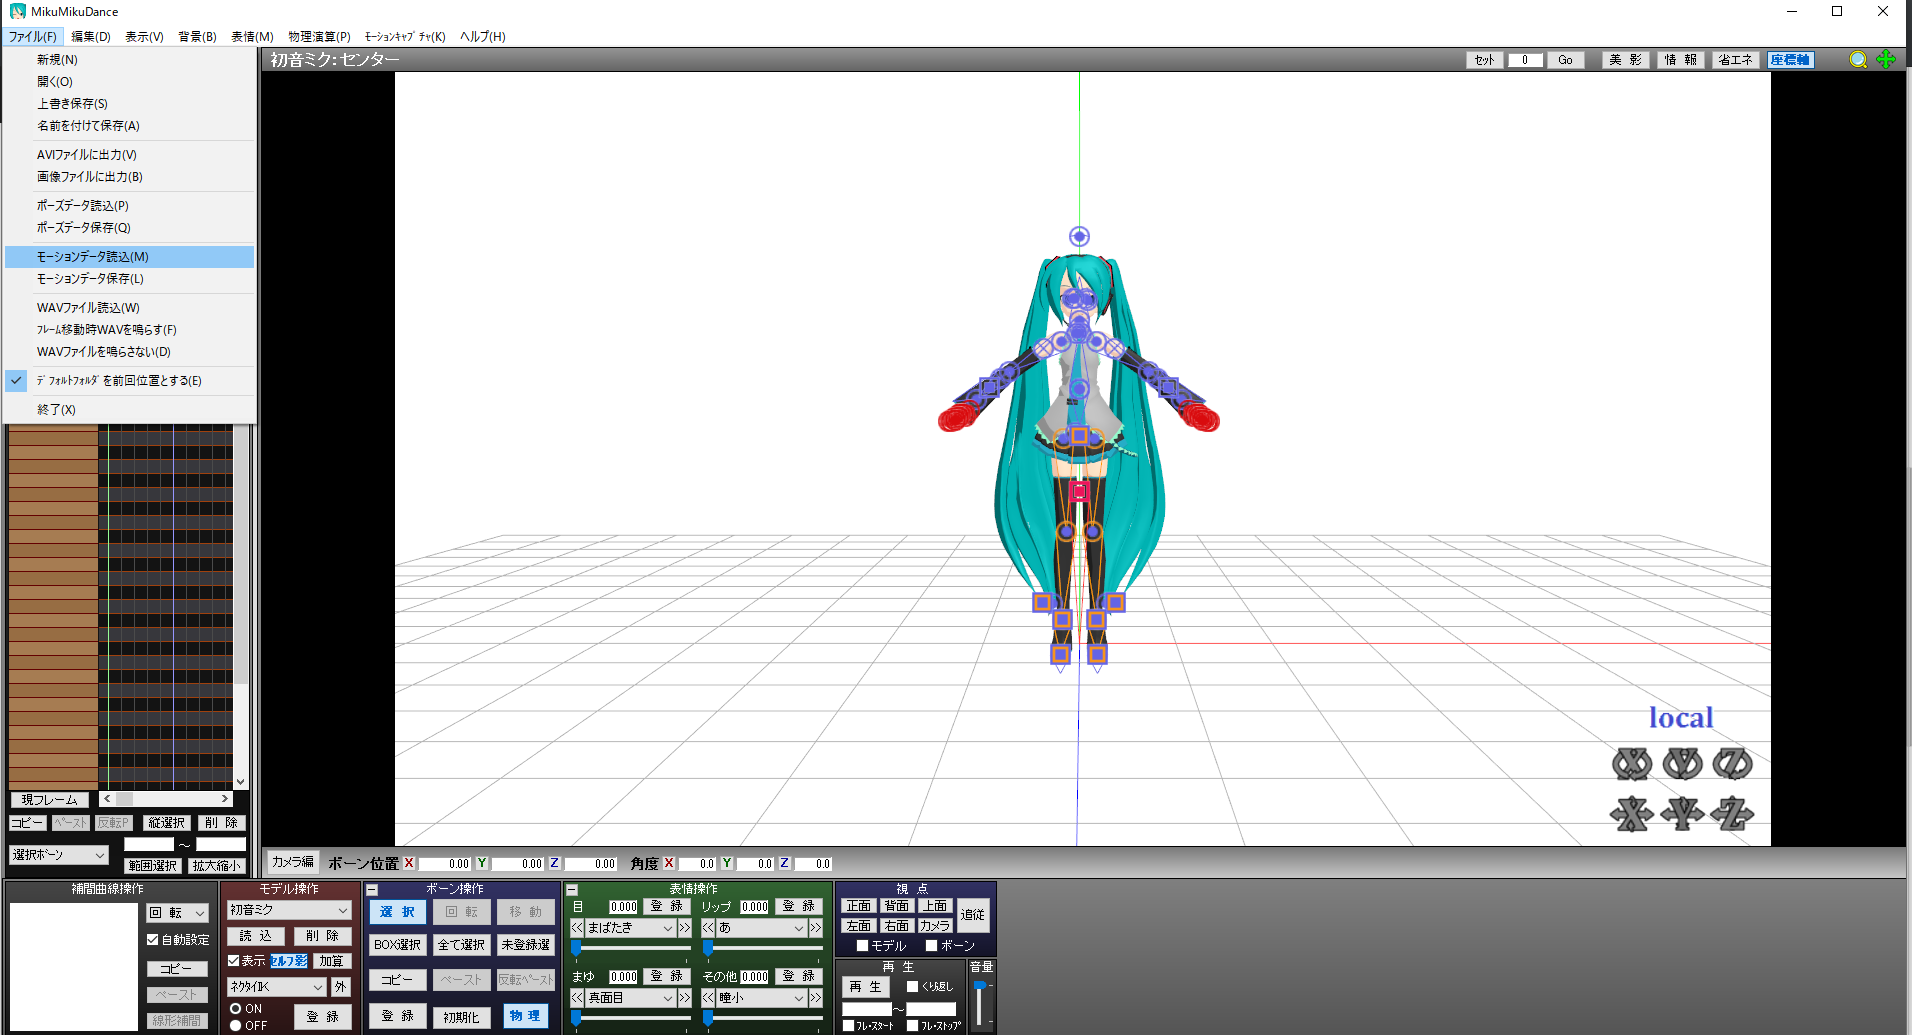The image size is (1912, 1035).
Task: Click previous other morph arrow beside 瞳小
Action: pos(708,998)
